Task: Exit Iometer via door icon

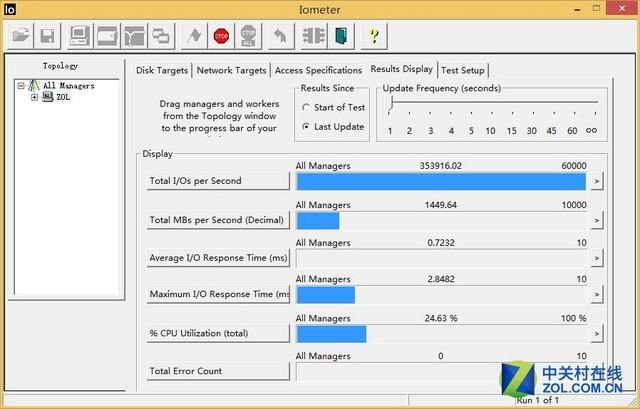Action: coord(341,36)
